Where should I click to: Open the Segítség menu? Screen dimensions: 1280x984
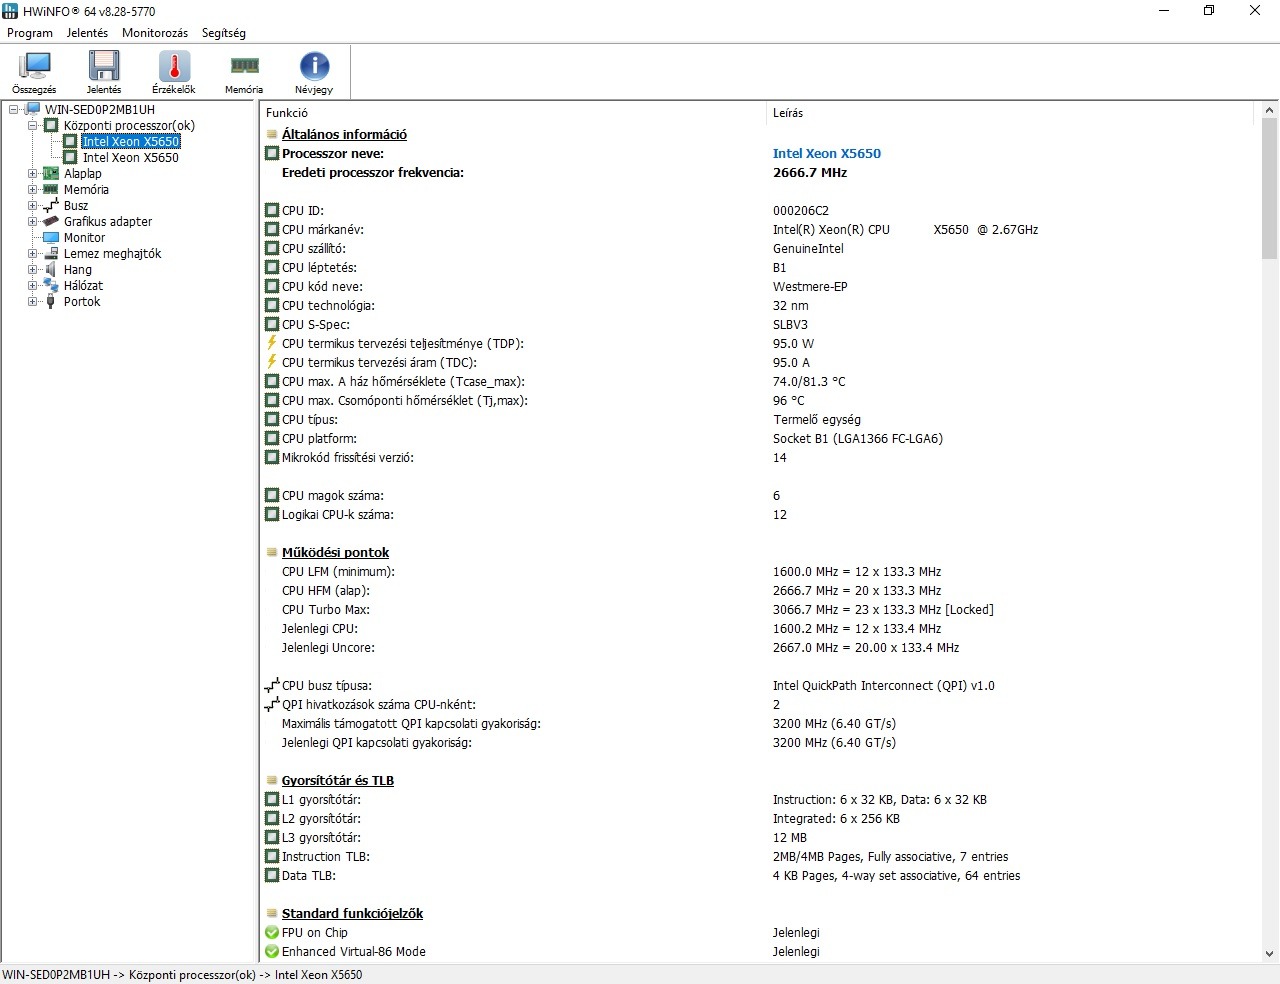(x=224, y=33)
